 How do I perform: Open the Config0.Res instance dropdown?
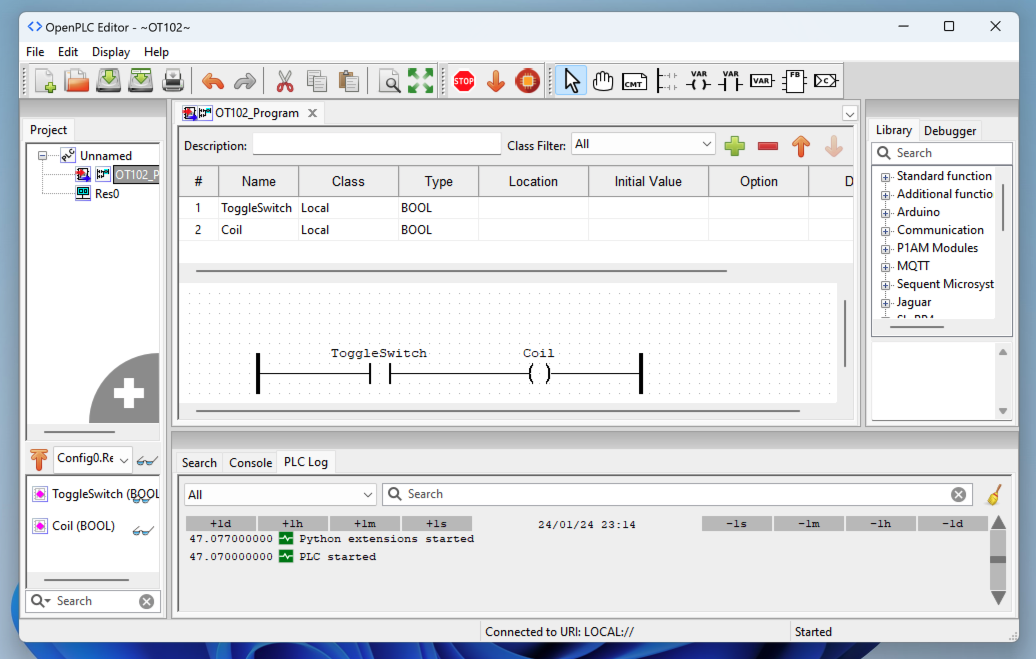[x=92, y=459]
